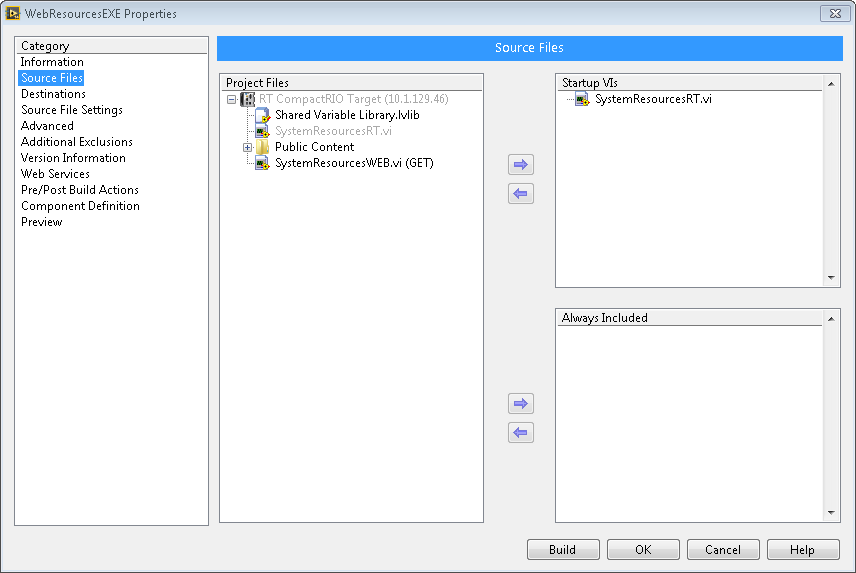Select Shared Variable Library.lvlib in Project Files

pyautogui.click(x=347, y=115)
